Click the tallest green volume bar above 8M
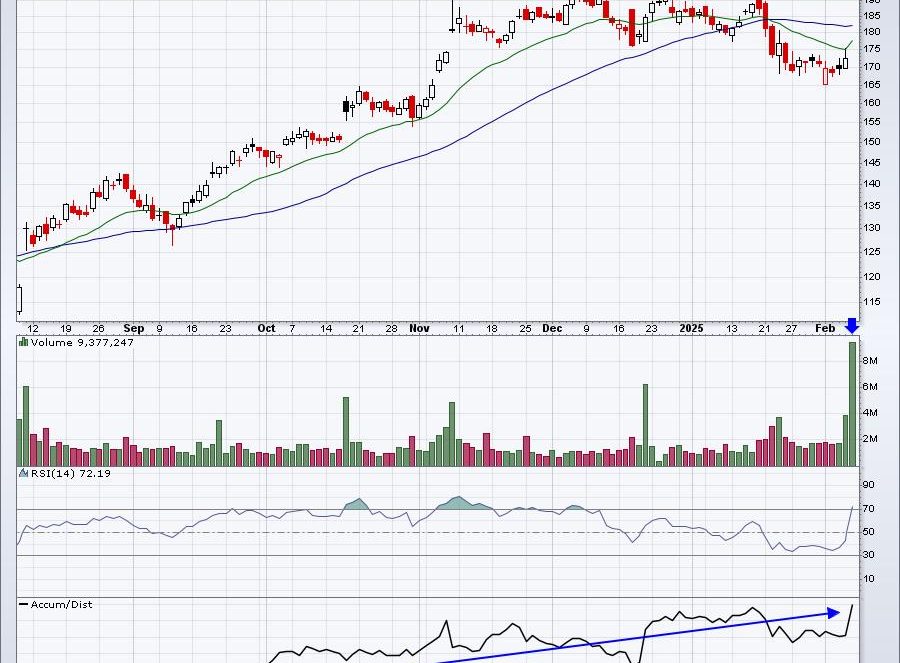Screen dimensions: 900x663 click(x=852, y=404)
